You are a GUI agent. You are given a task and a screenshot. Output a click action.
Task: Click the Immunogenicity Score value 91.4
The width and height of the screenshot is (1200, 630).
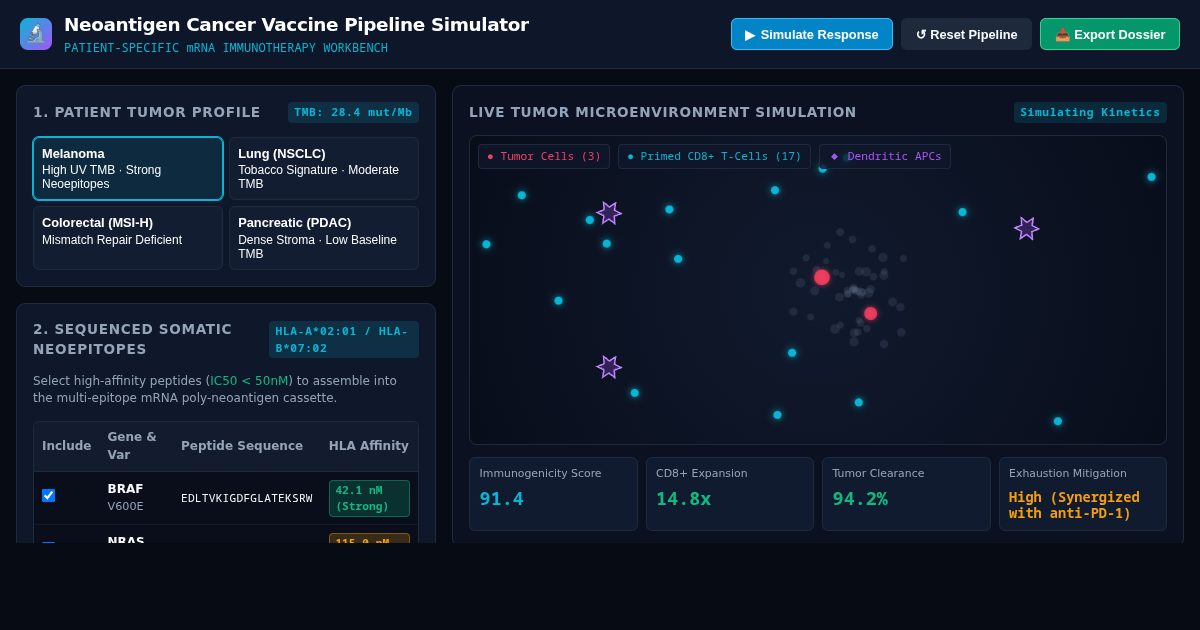click(501, 498)
